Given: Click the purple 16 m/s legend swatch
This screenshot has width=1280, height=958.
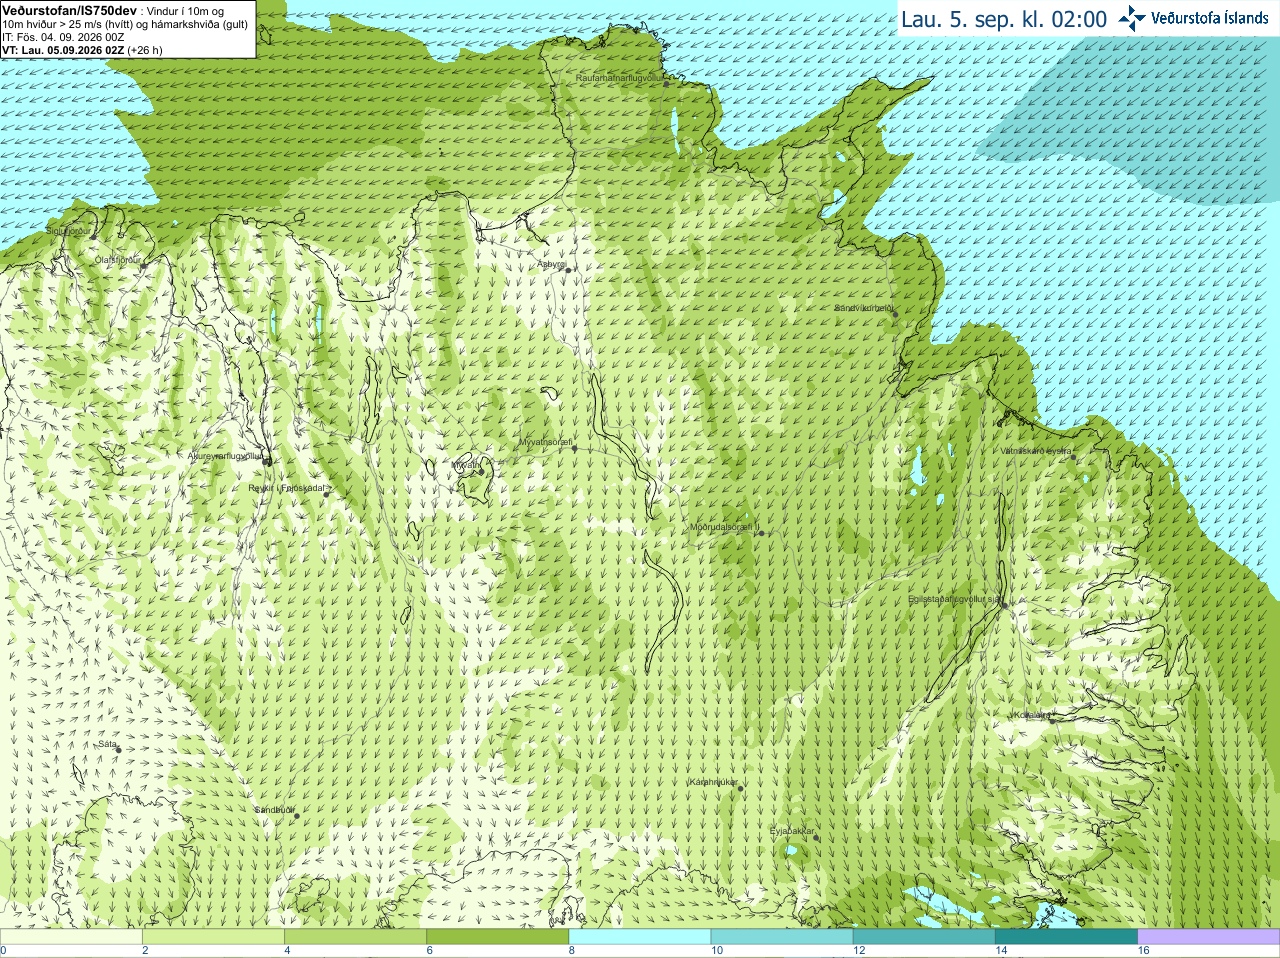Looking at the screenshot, I should click(1209, 937).
